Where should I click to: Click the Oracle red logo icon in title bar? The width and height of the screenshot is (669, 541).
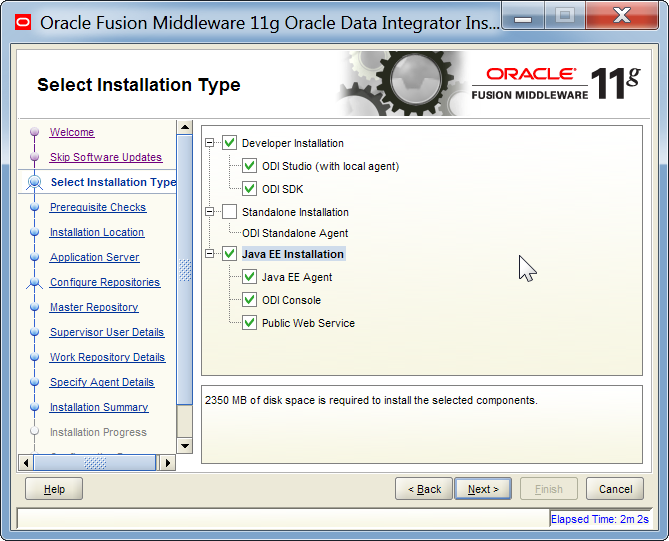point(23,22)
